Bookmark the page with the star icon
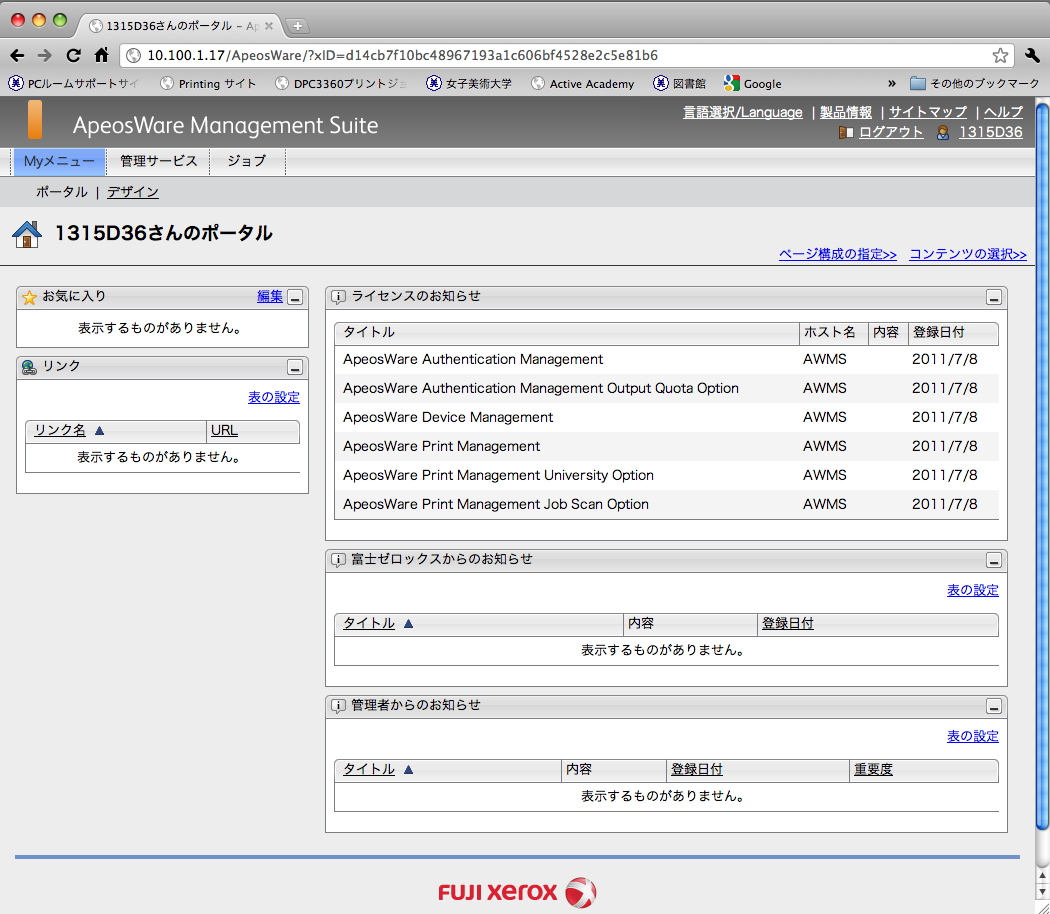Screen dimensions: 1050x914 [x=999, y=55]
